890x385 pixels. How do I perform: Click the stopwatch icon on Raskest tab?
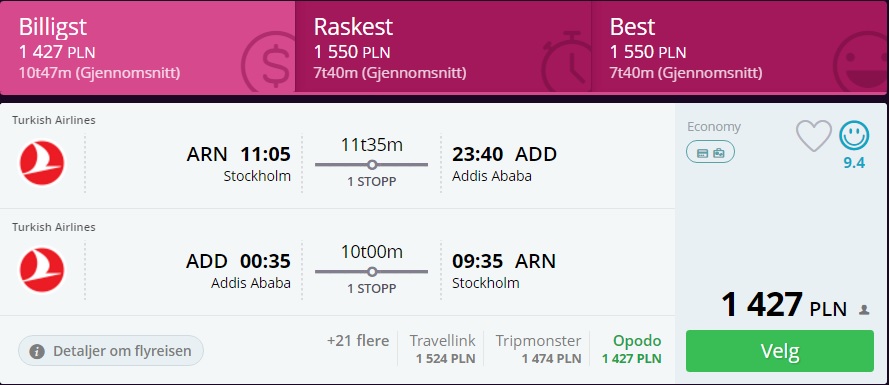pyautogui.click(x=566, y=61)
